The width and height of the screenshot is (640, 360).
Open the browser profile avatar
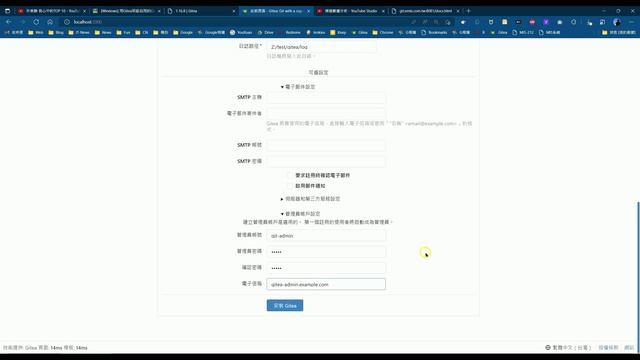[x=617, y=22]
